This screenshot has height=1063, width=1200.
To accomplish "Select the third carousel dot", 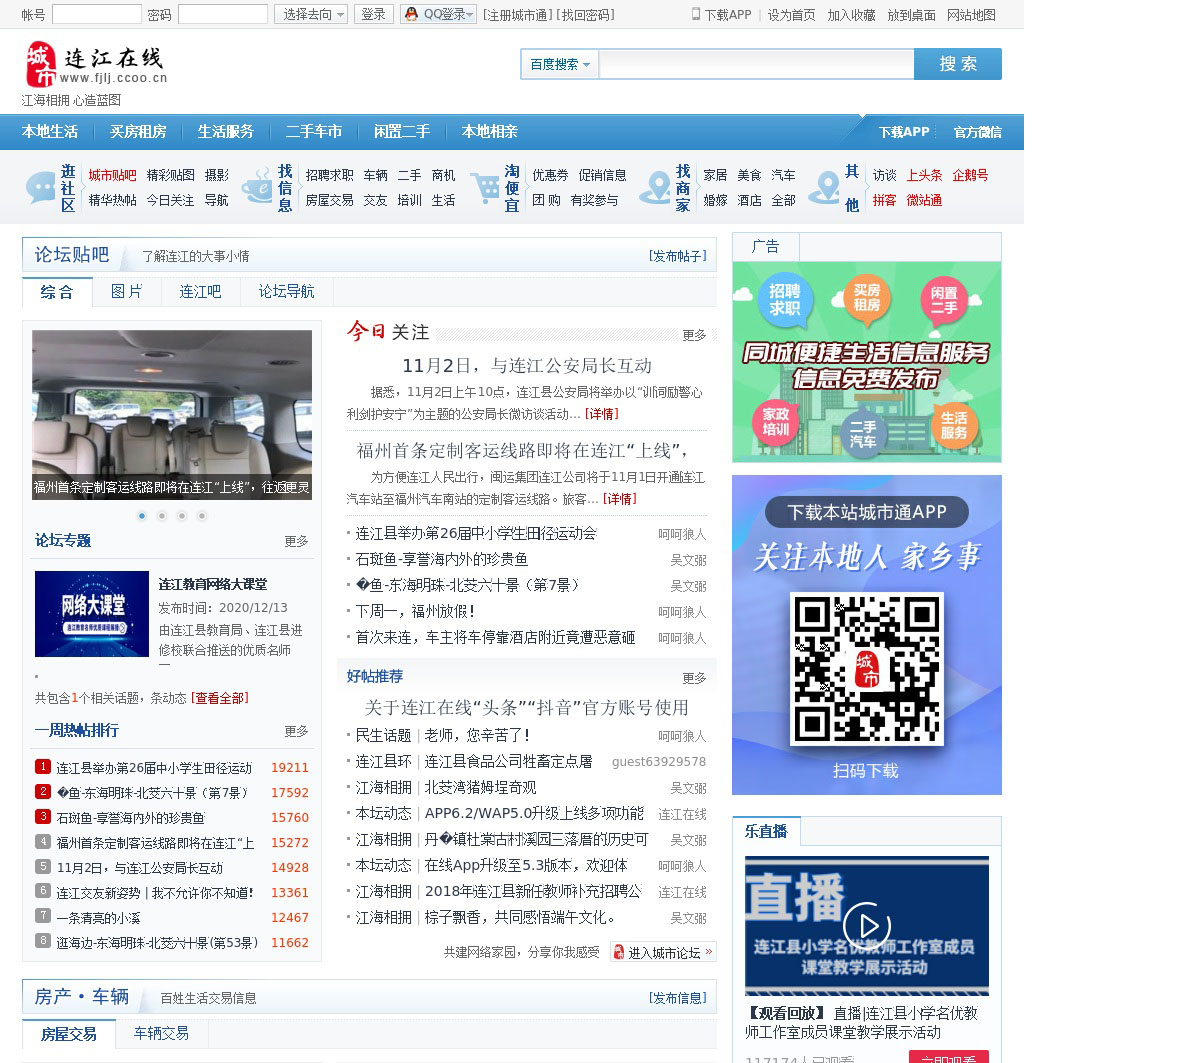I will (182, 516).
